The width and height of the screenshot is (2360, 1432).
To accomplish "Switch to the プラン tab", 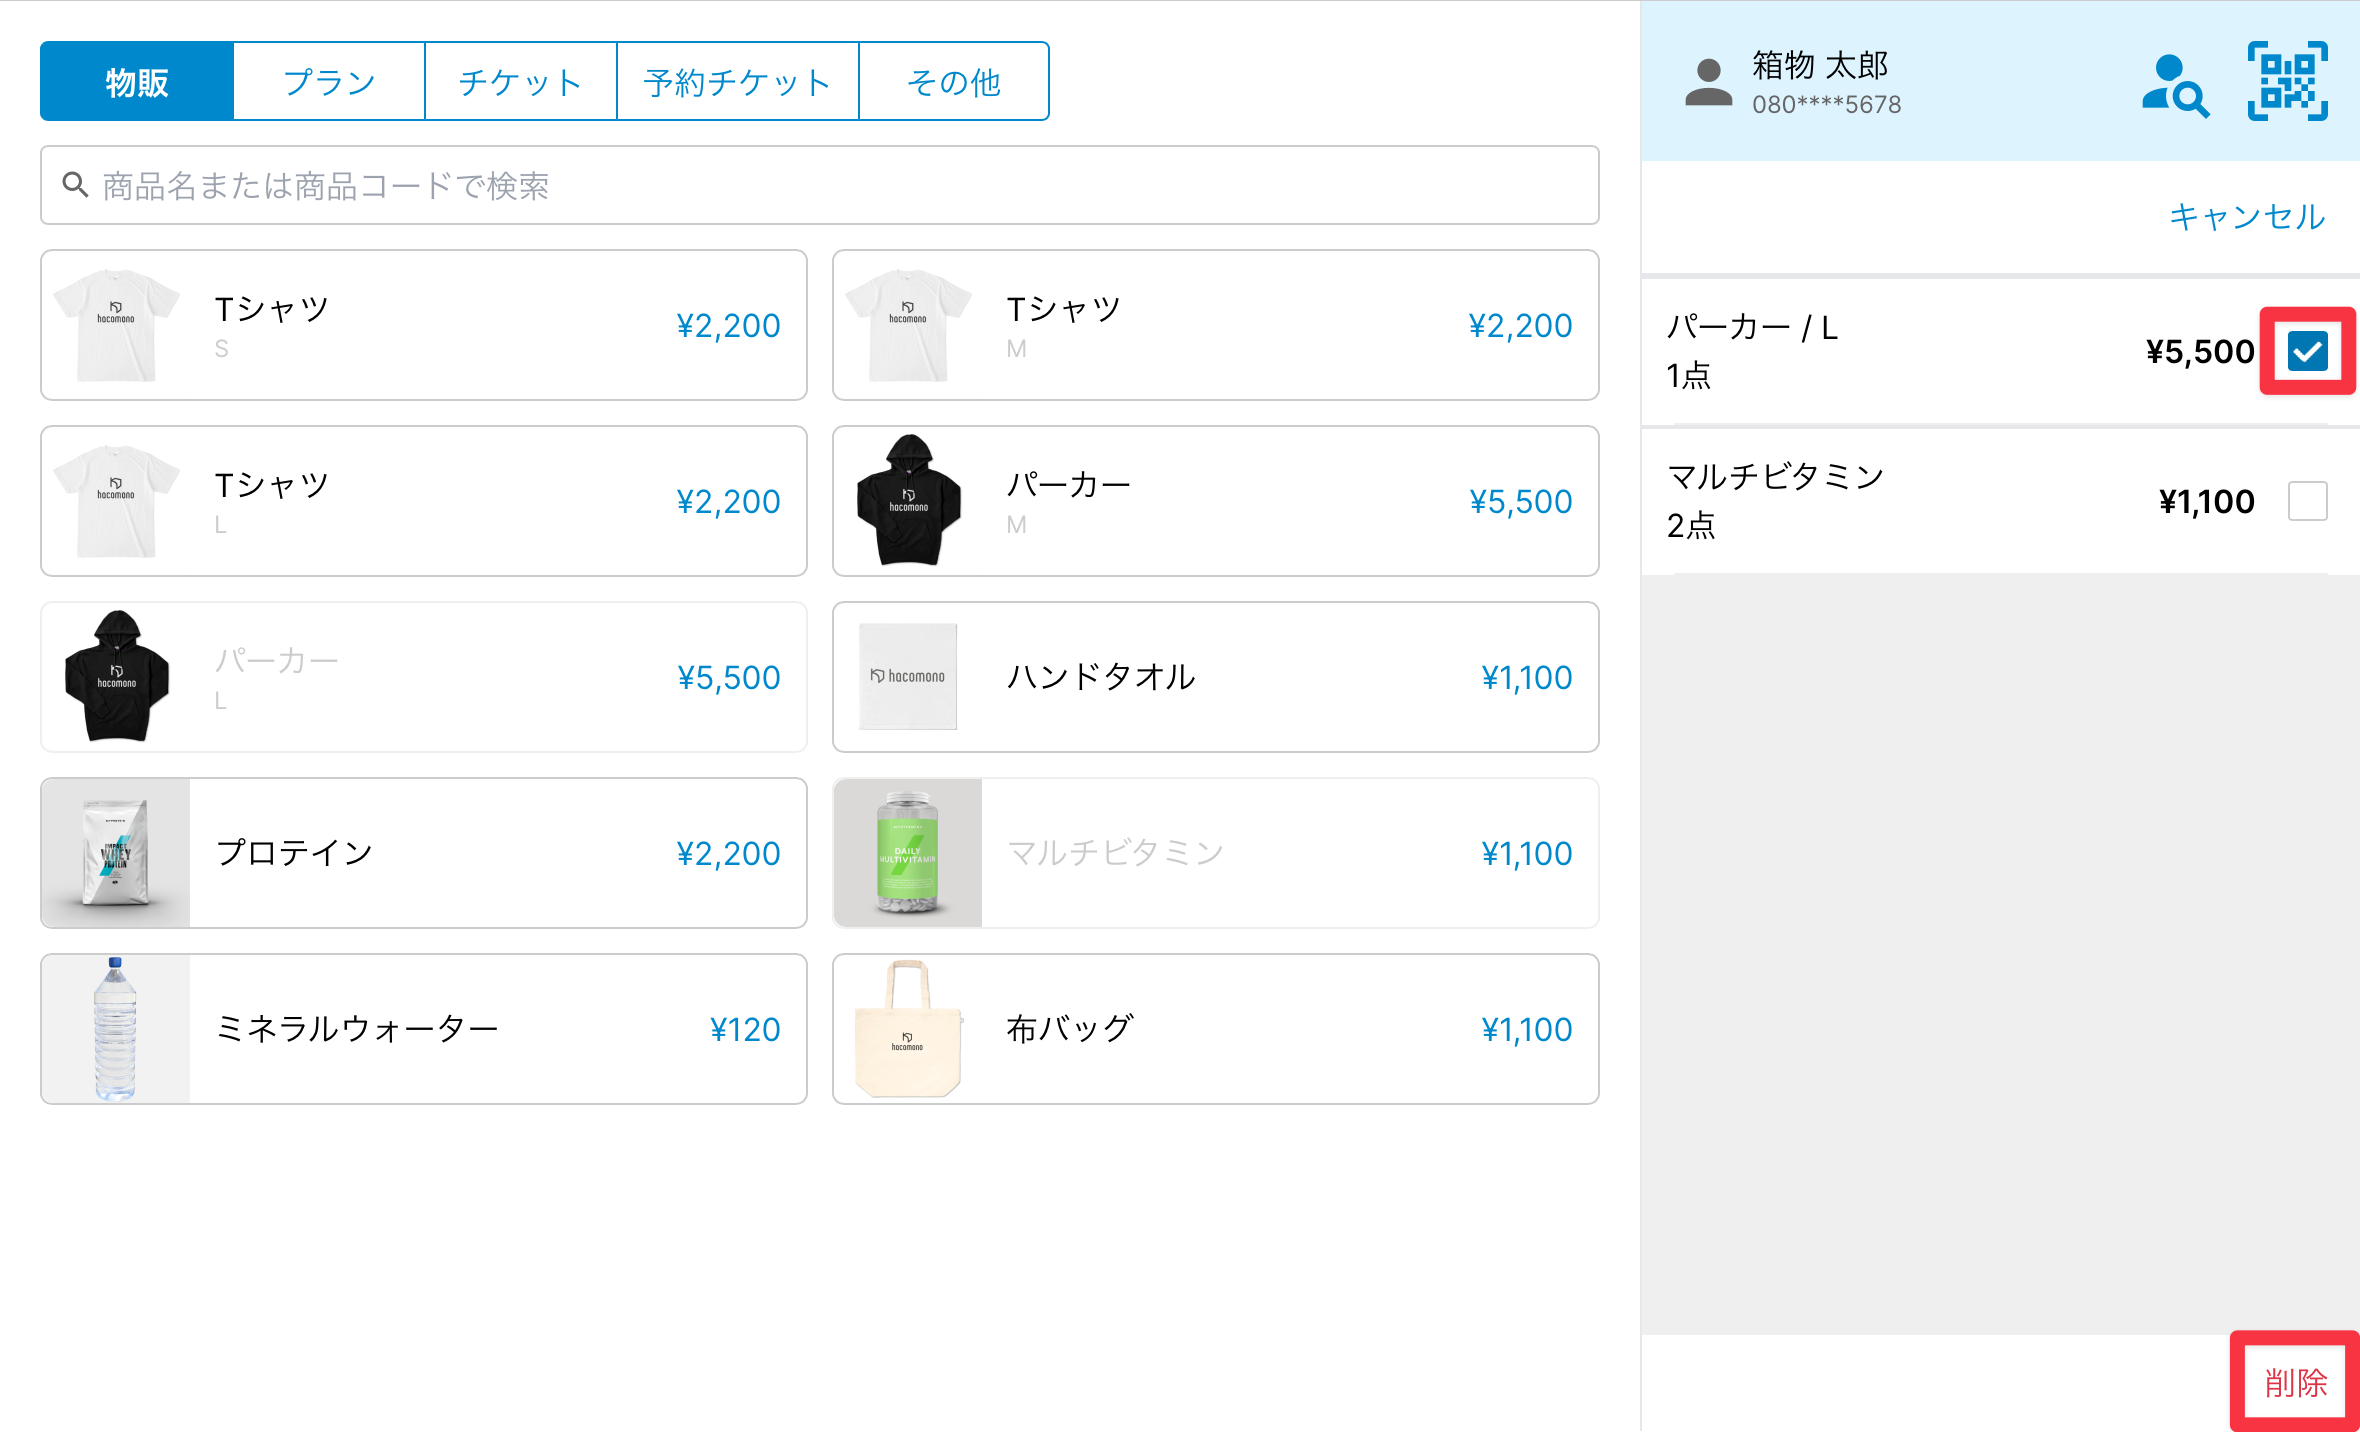I will coord(329,81).
